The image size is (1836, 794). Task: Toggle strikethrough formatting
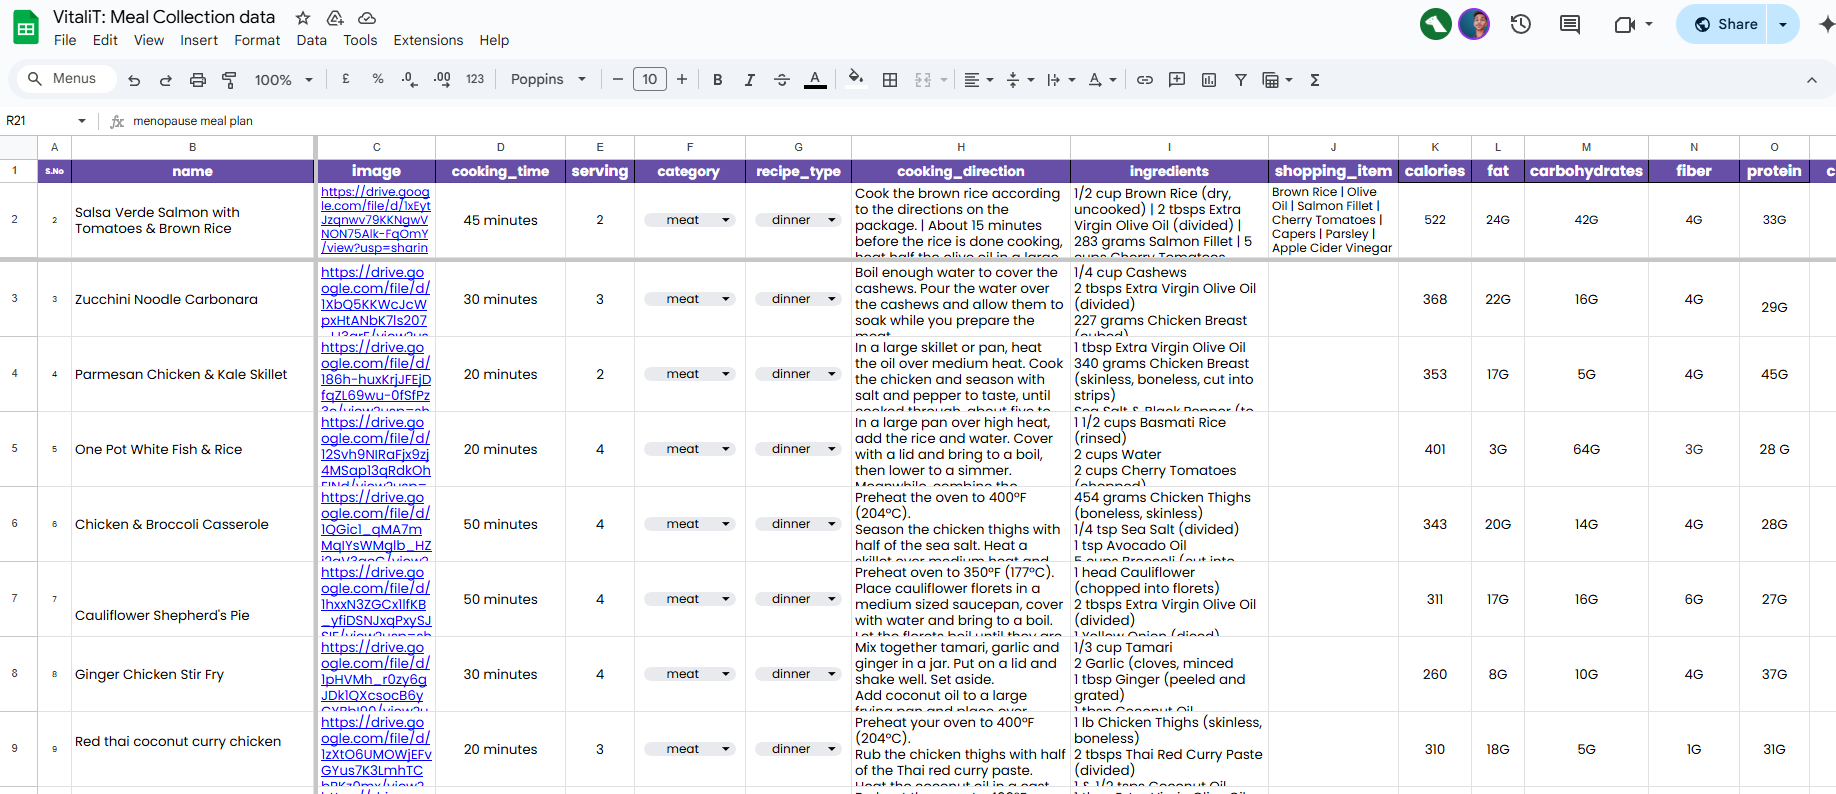coord(782,80)
